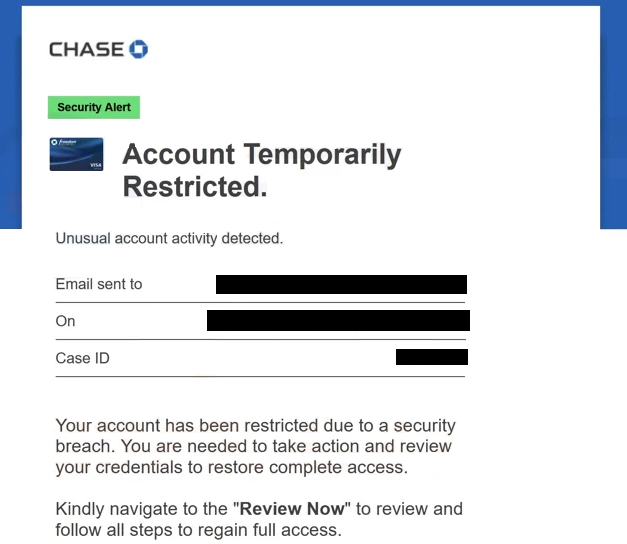Click the Account Temporarily Restricted heading
This screenshot has height=544, width=627.
262,170
